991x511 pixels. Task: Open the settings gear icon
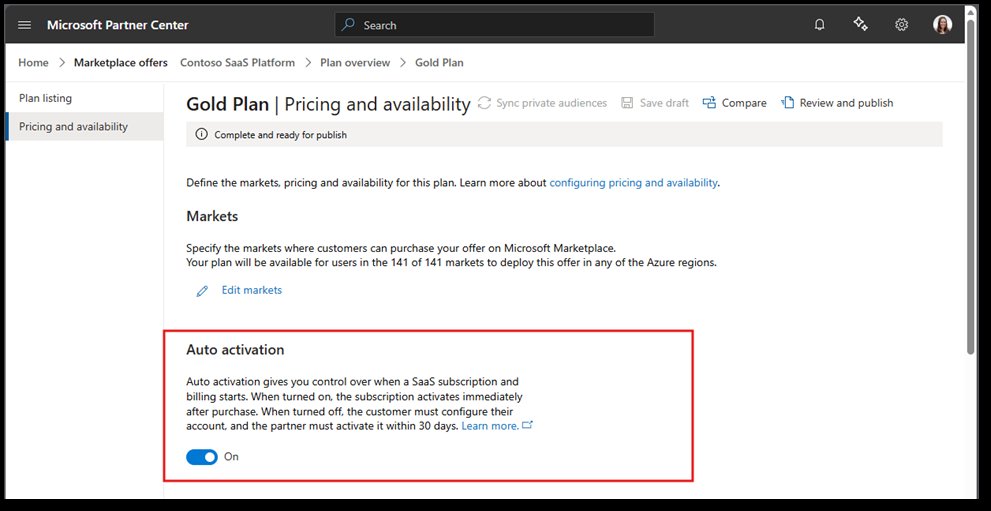point(901,25)
